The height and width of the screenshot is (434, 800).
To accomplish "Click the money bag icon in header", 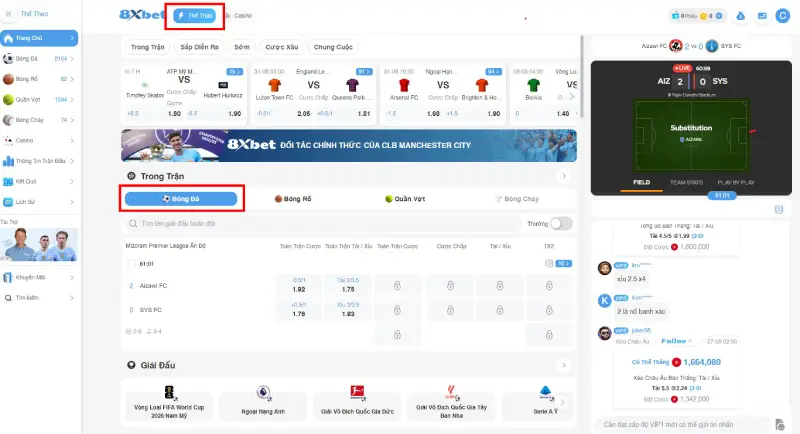I will (x=740, y=16).
